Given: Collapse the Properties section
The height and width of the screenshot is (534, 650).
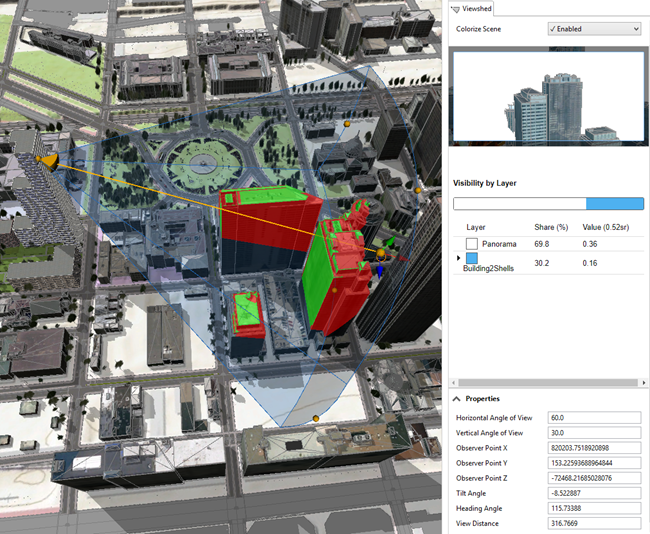Looking at the screenshot, I should (457, 399).
